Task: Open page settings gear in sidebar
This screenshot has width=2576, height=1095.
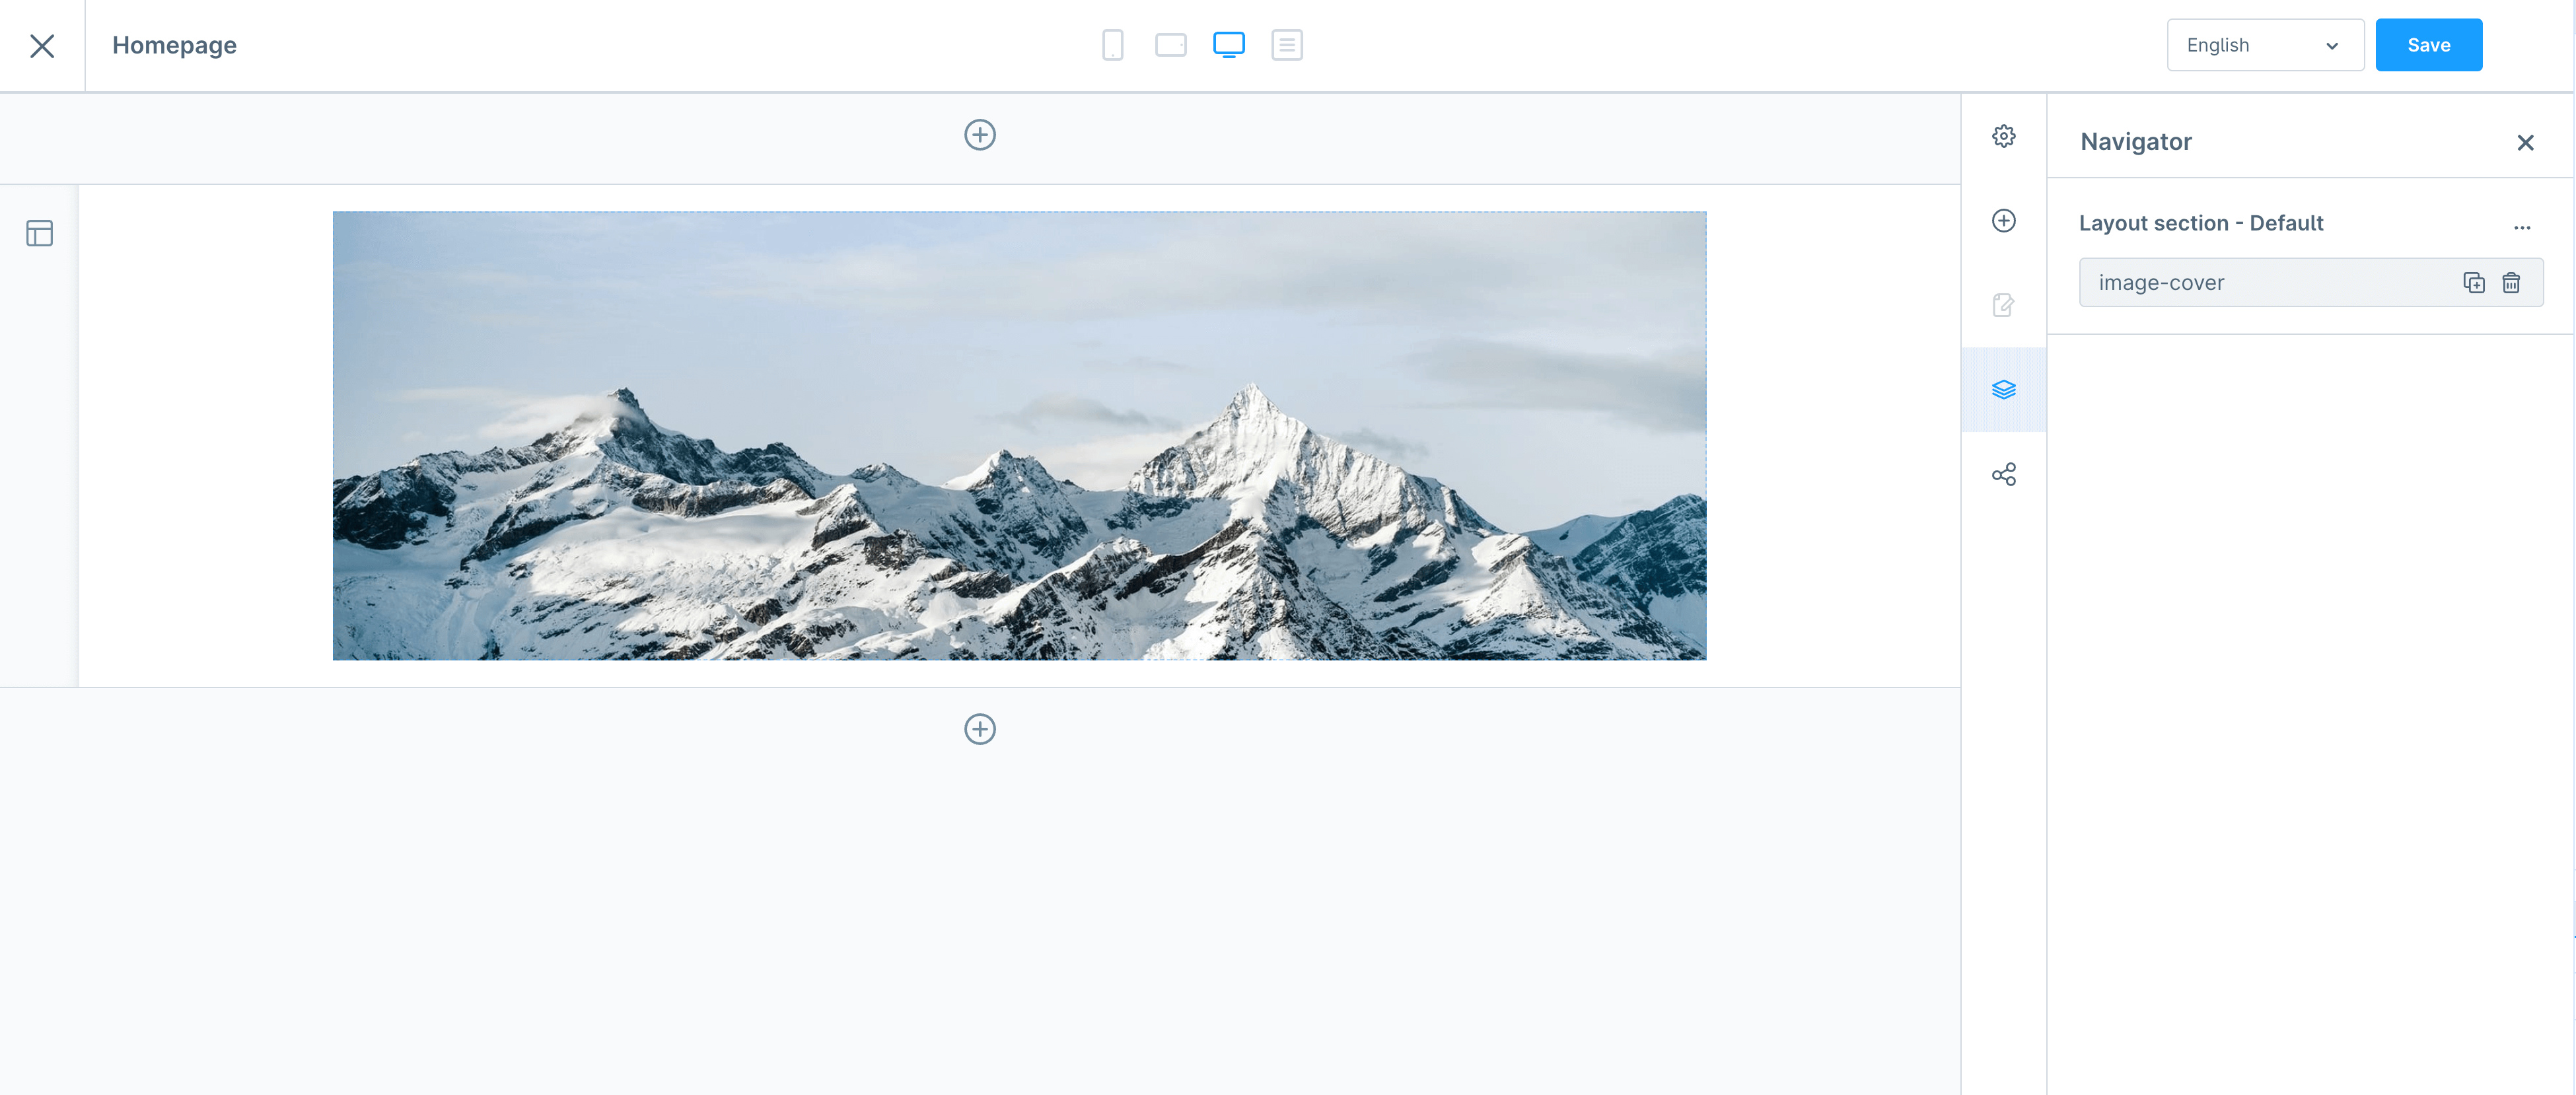Action: coord(2003,136)
